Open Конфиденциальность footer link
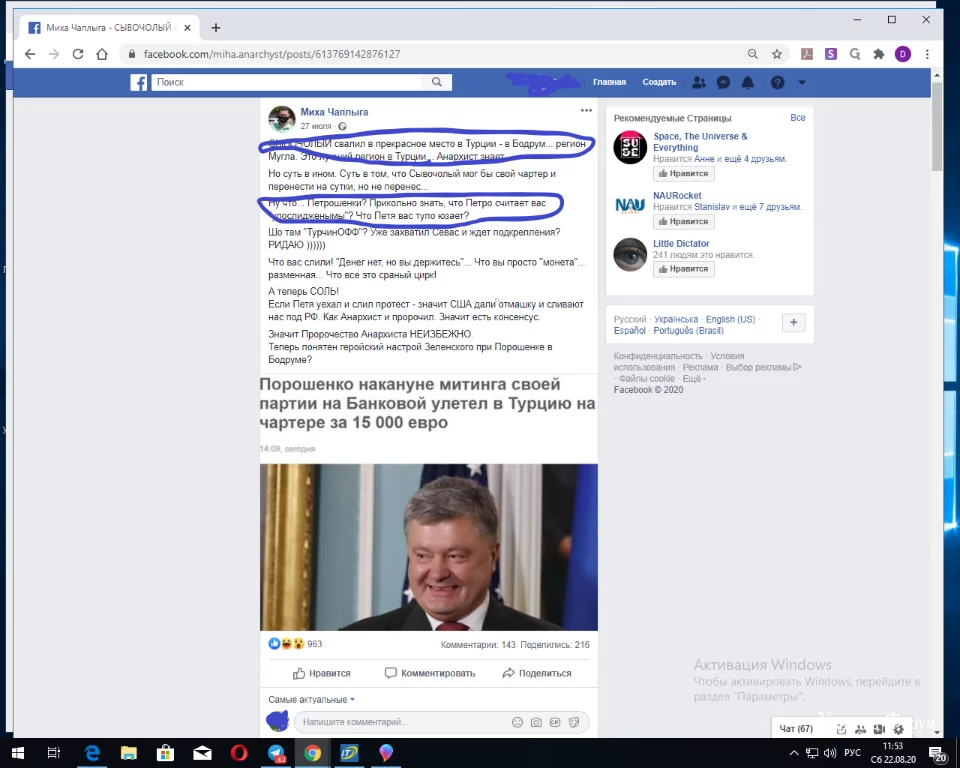The width and height of the screenshot is (960, 768). [658, 356]
